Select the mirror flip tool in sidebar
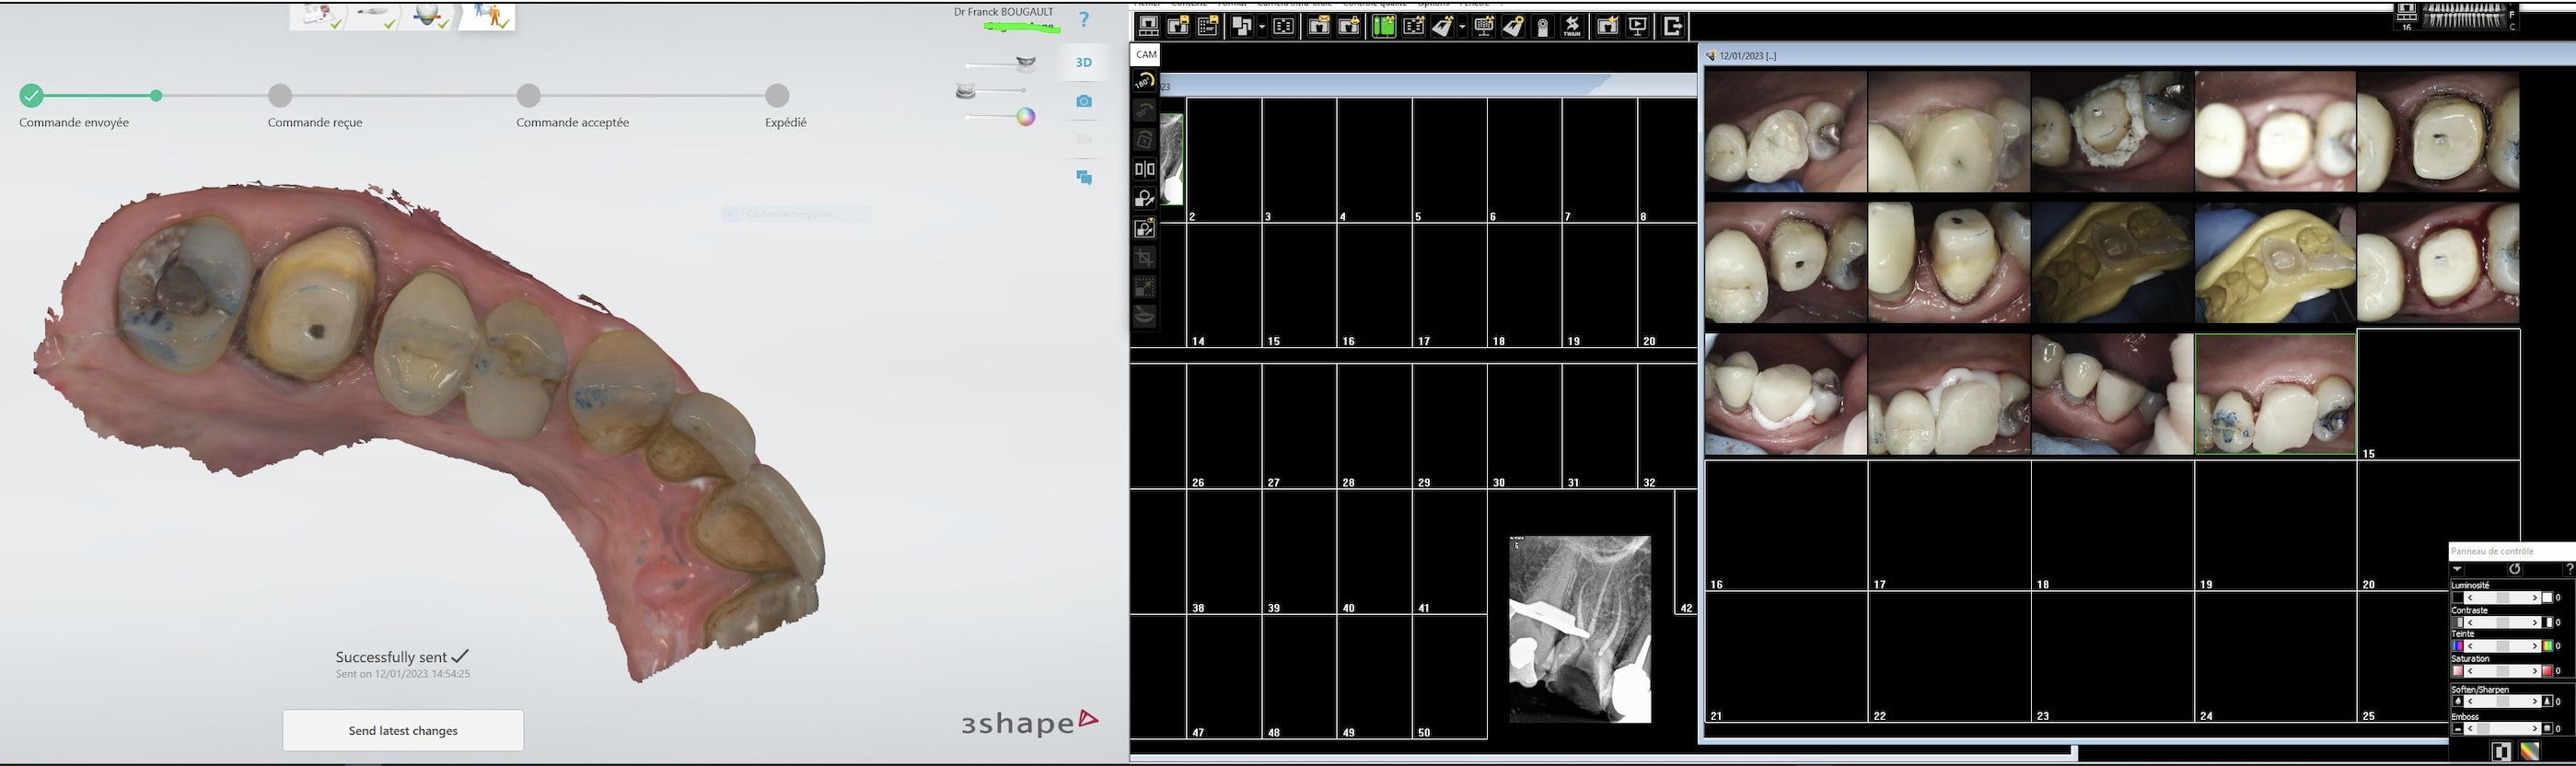This screenshot has width=2576, height=766. click(1144, 169)
